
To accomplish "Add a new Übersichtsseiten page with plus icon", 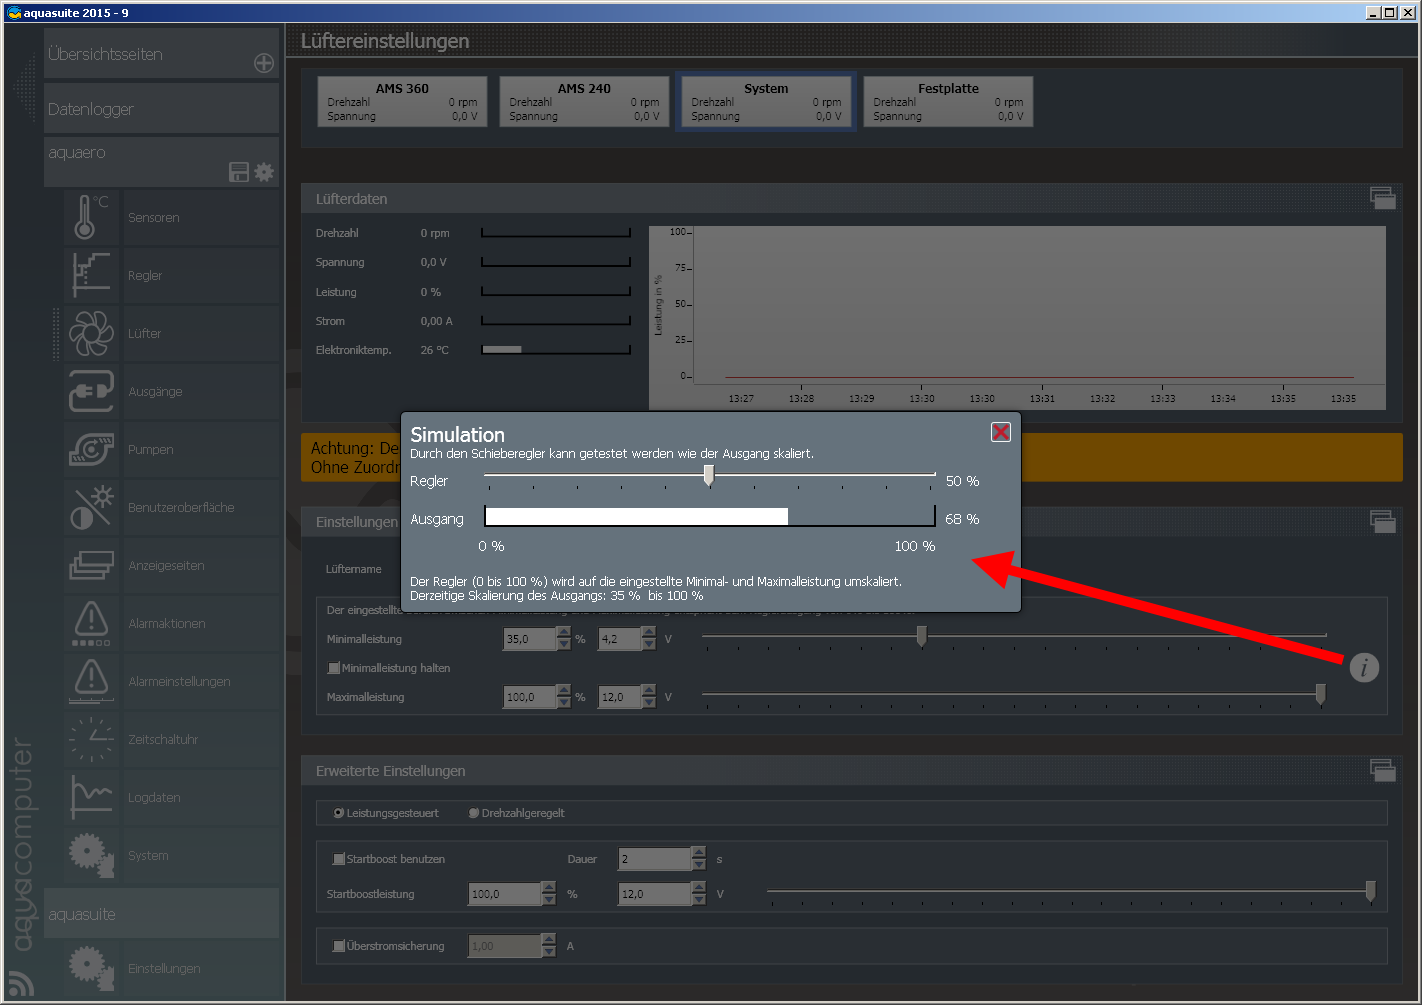I will point(264,63).
